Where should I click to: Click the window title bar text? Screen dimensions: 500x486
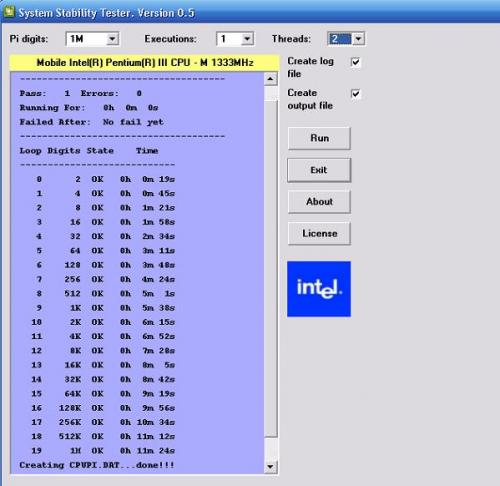point(106,13)
